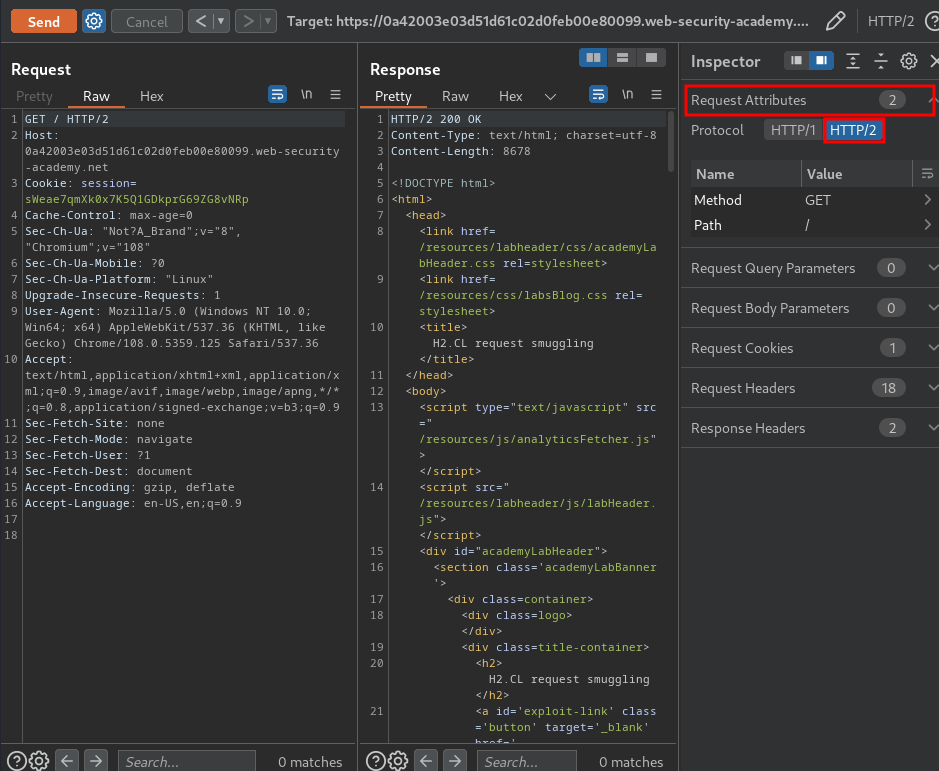Jump to the previous match in the Request

(x=67, y=761)
